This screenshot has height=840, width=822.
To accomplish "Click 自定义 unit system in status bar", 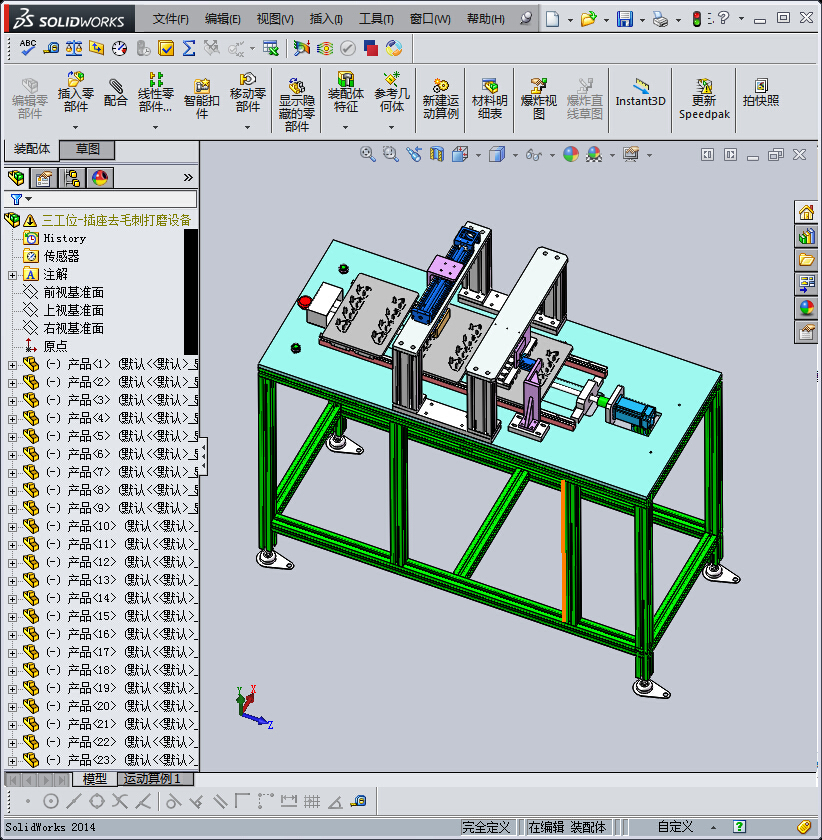I will (x=675, y=827).
